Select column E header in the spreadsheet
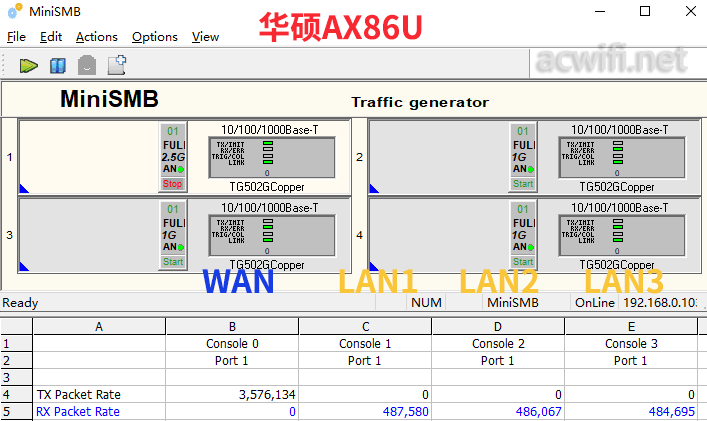707x421 pixels. 631,326
